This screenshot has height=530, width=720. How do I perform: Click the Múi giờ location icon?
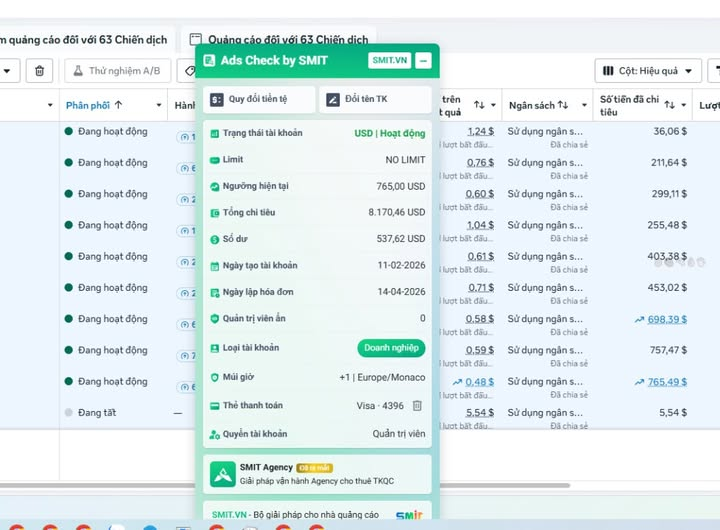(x=214, y=378)
